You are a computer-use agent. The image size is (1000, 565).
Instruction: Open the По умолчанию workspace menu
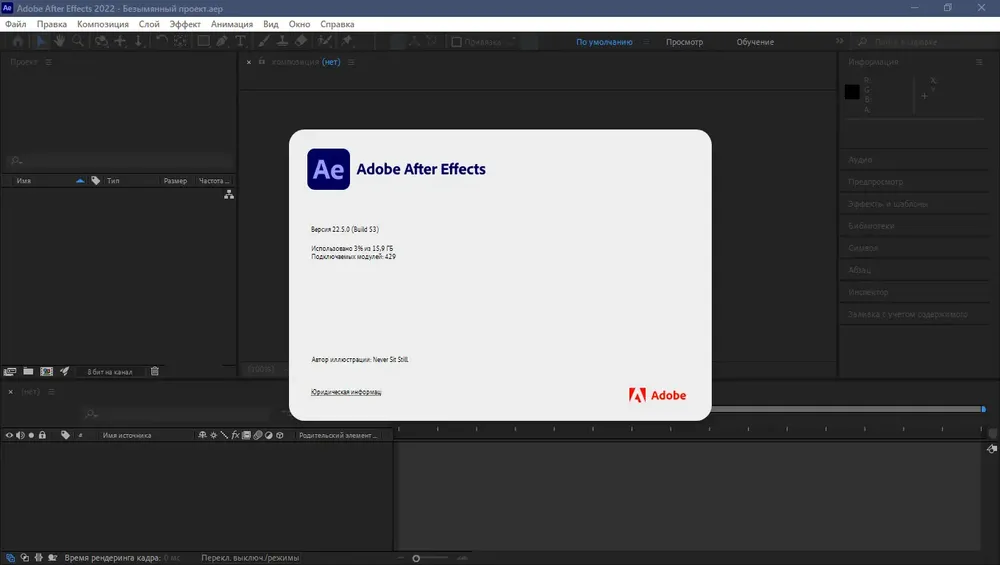point(646,41)
